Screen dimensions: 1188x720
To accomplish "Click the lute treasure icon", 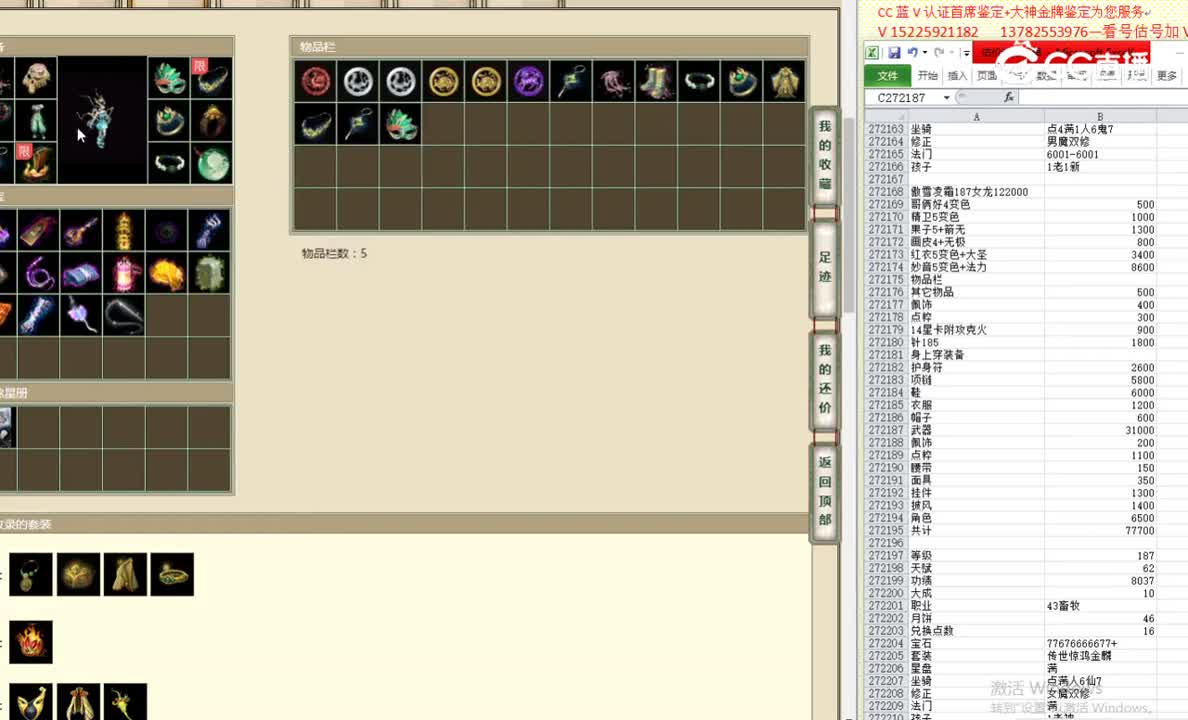I will click(x=81, y=231).
